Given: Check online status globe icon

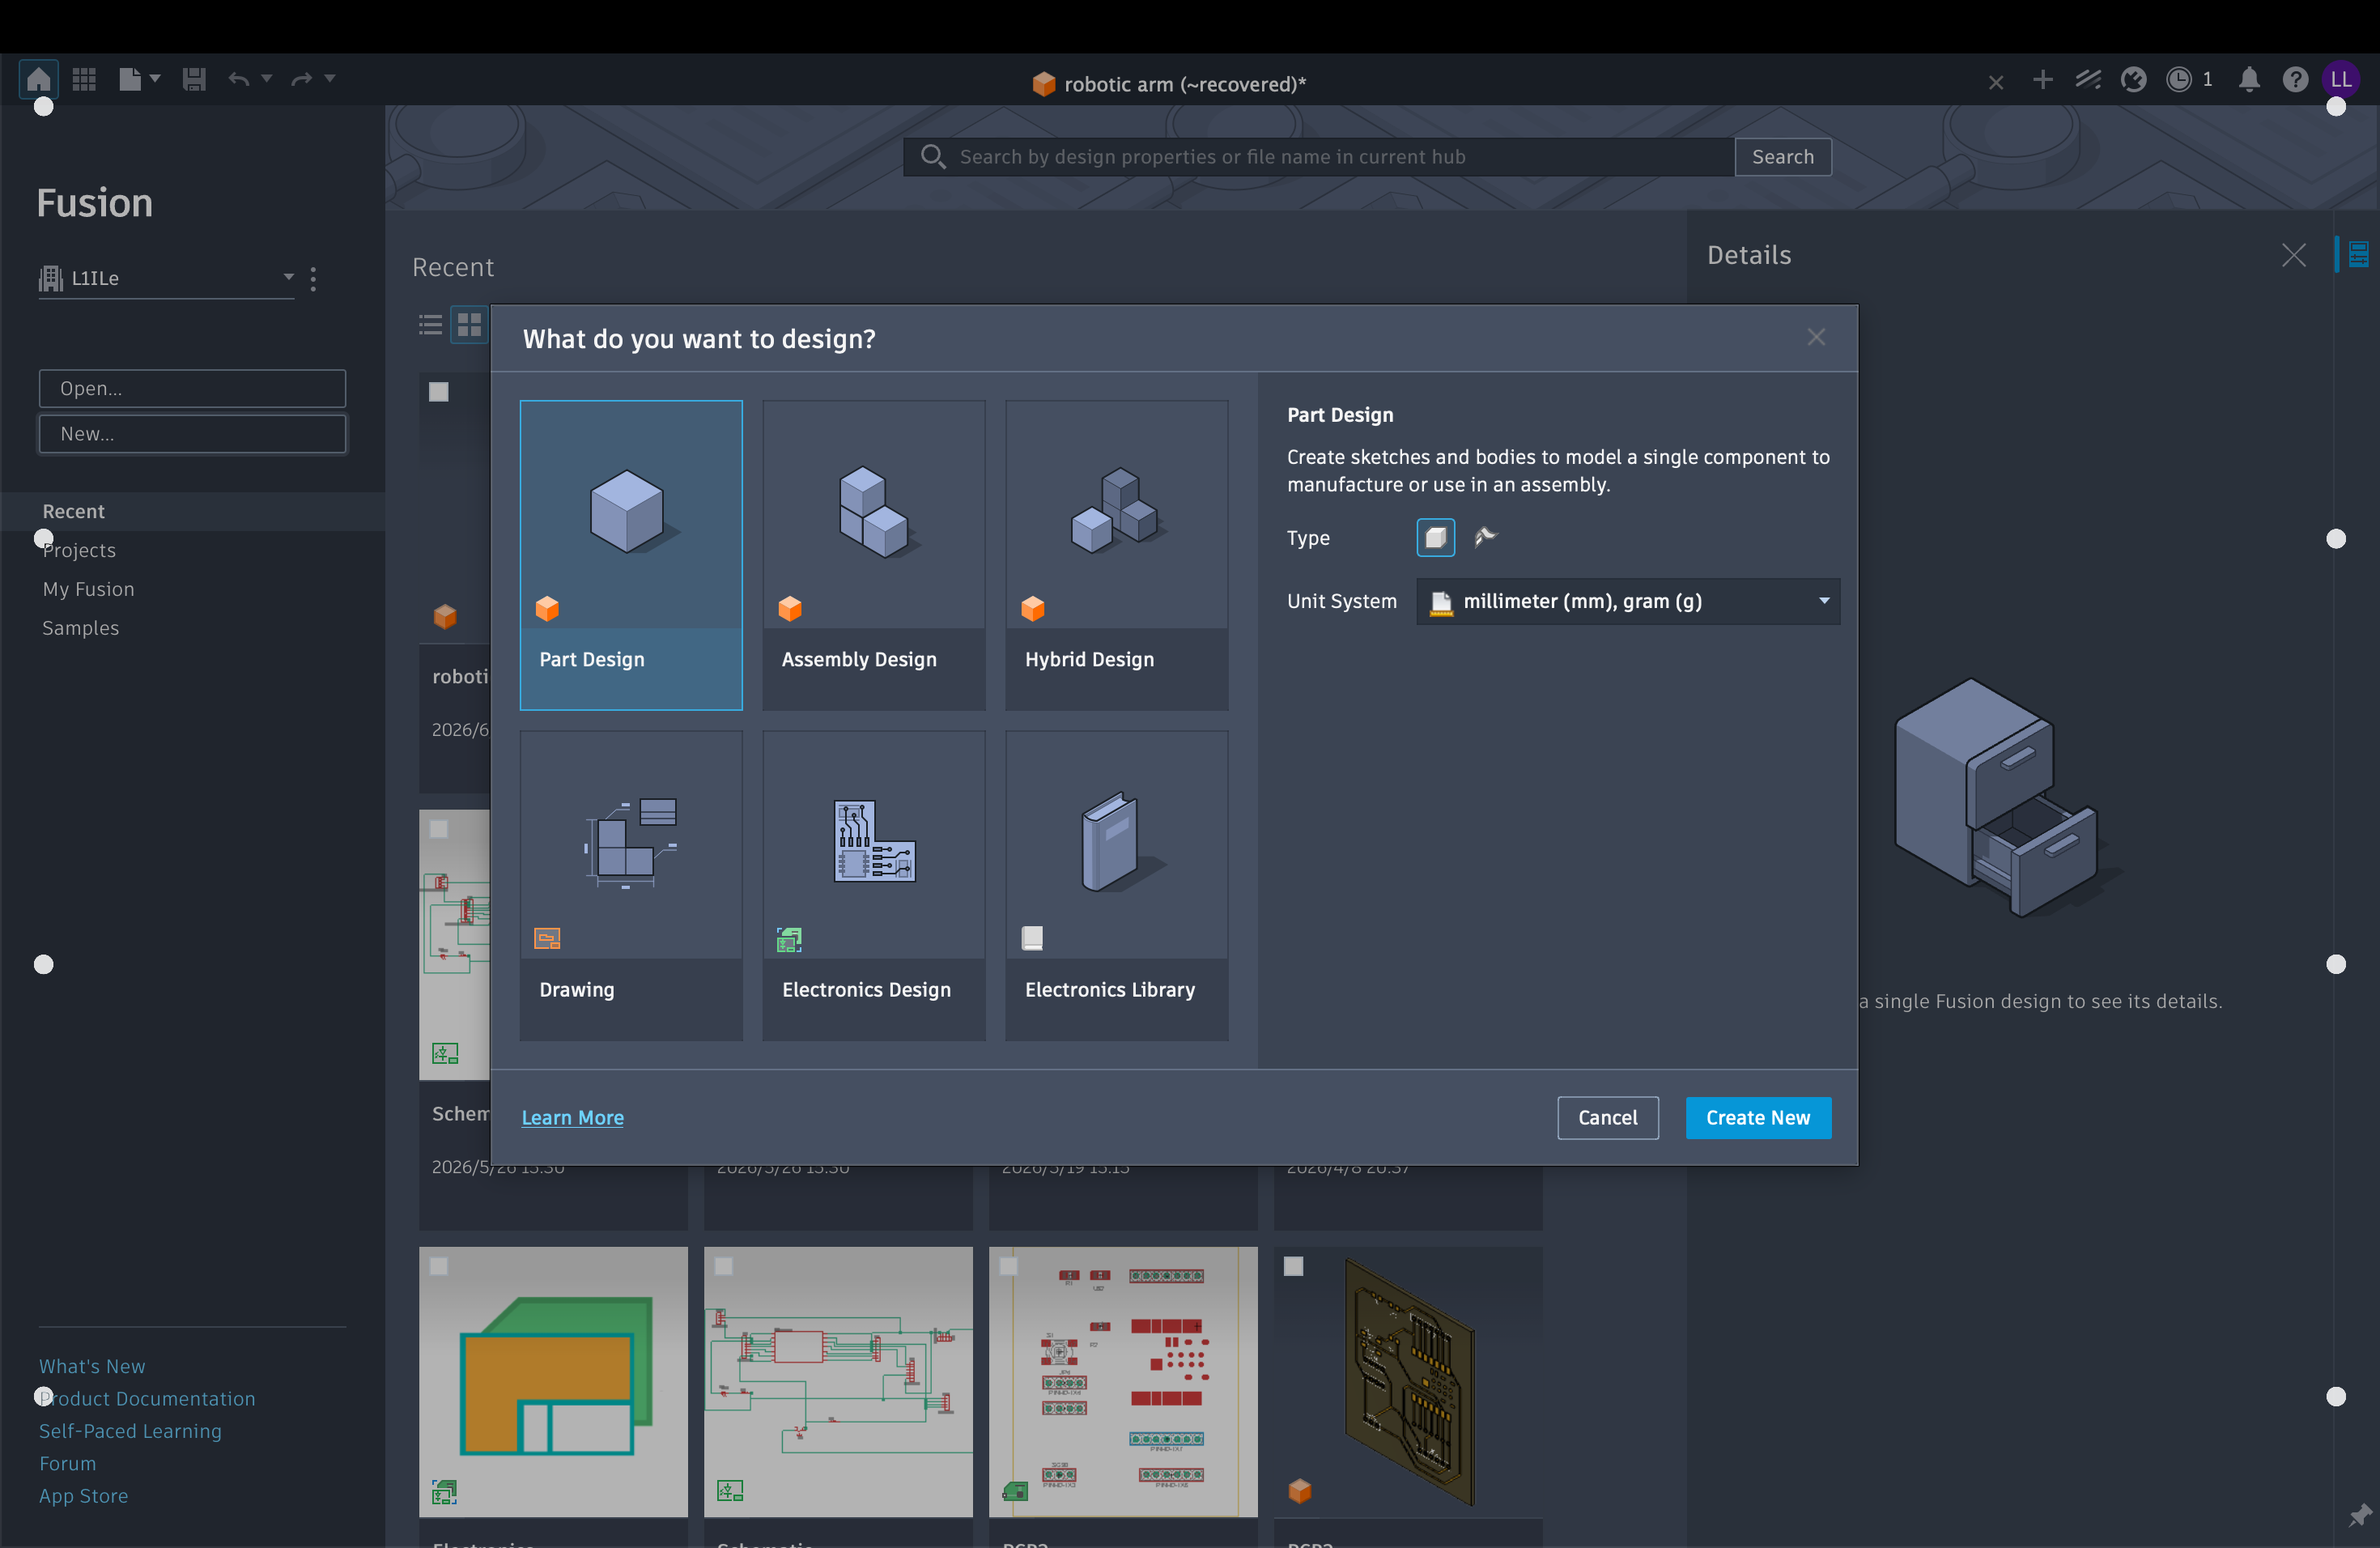Looking at the screenshot, I should pyautogui.click(x=2133, y=79).
